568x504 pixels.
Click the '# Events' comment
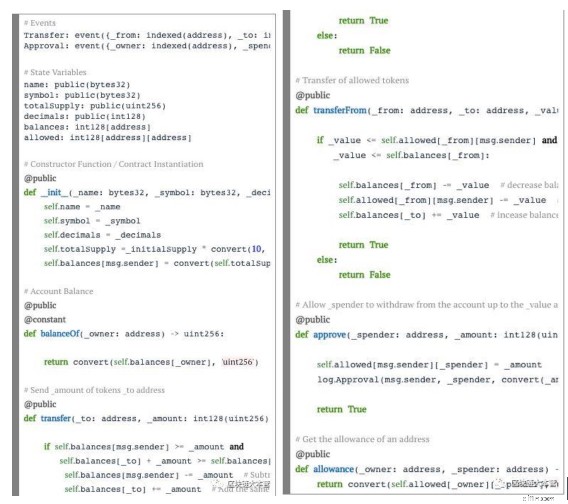tap(40, 23)
